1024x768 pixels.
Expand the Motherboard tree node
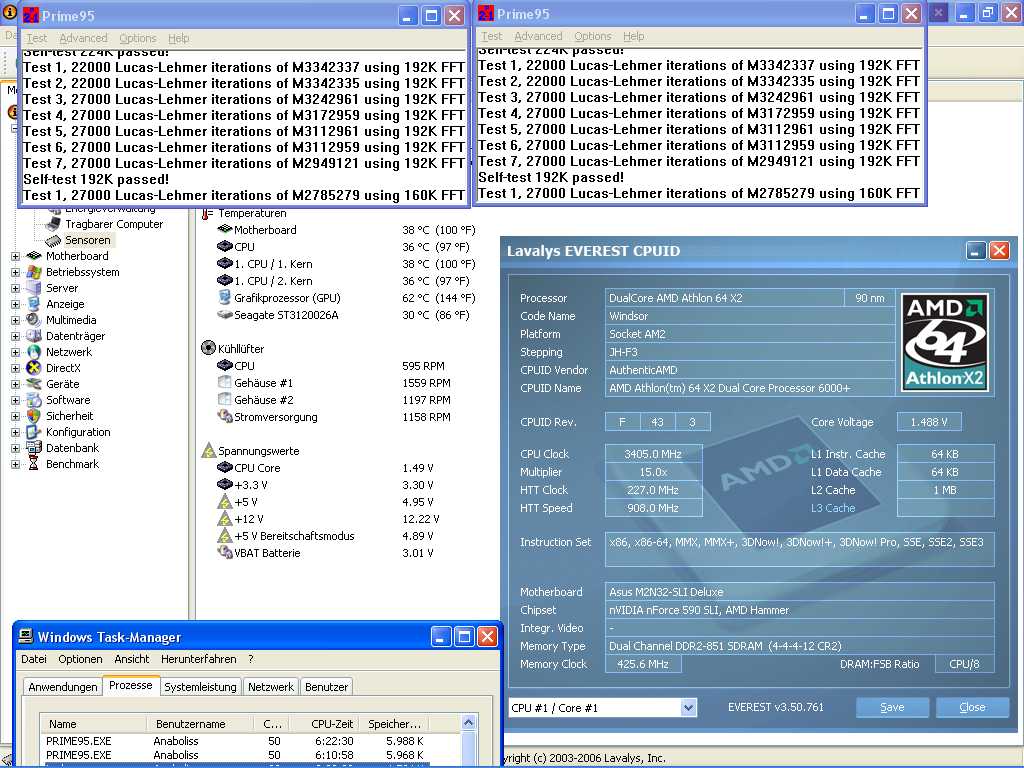(x=15, y=256)
